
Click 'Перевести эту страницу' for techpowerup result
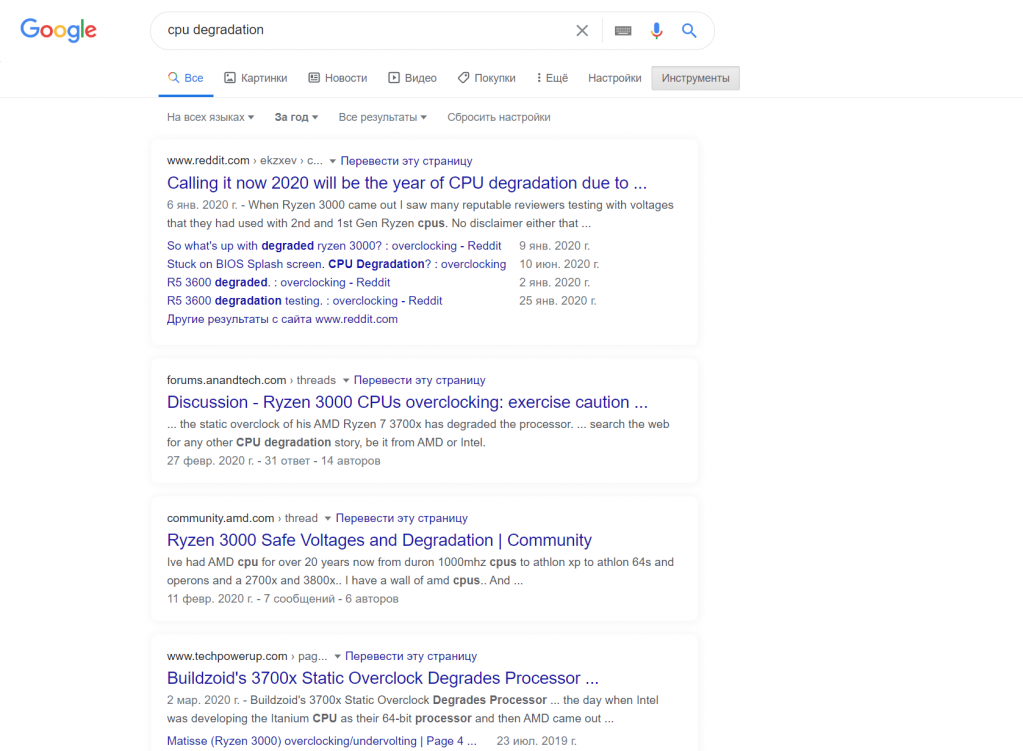click(411, 656)
